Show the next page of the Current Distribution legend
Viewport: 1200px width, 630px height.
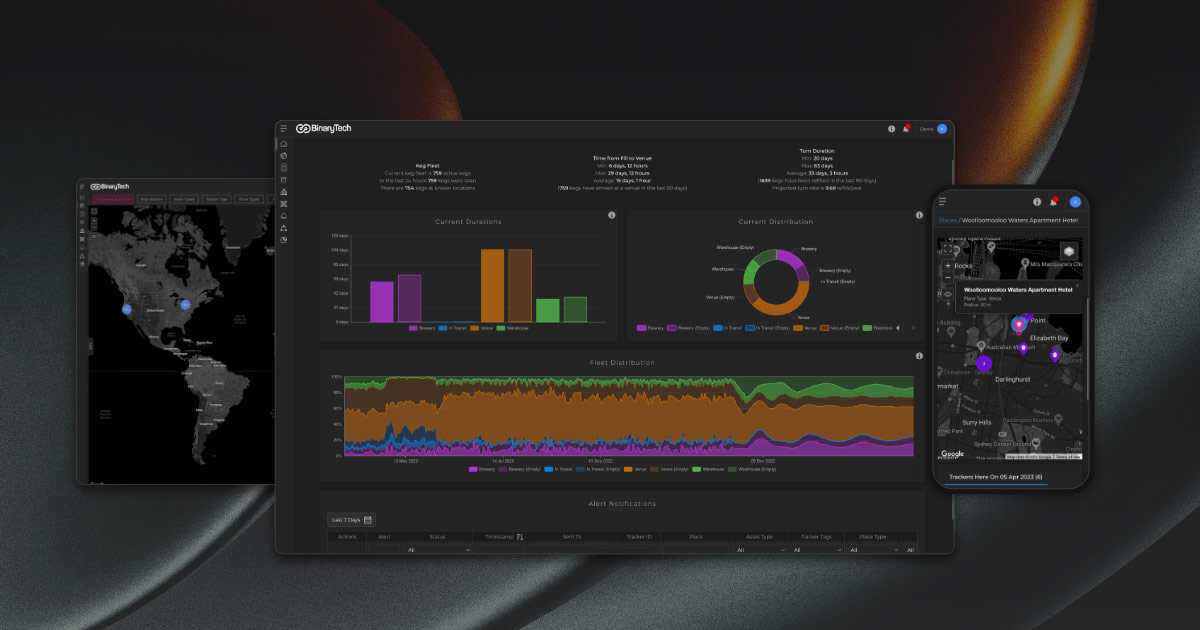[911, 328]
